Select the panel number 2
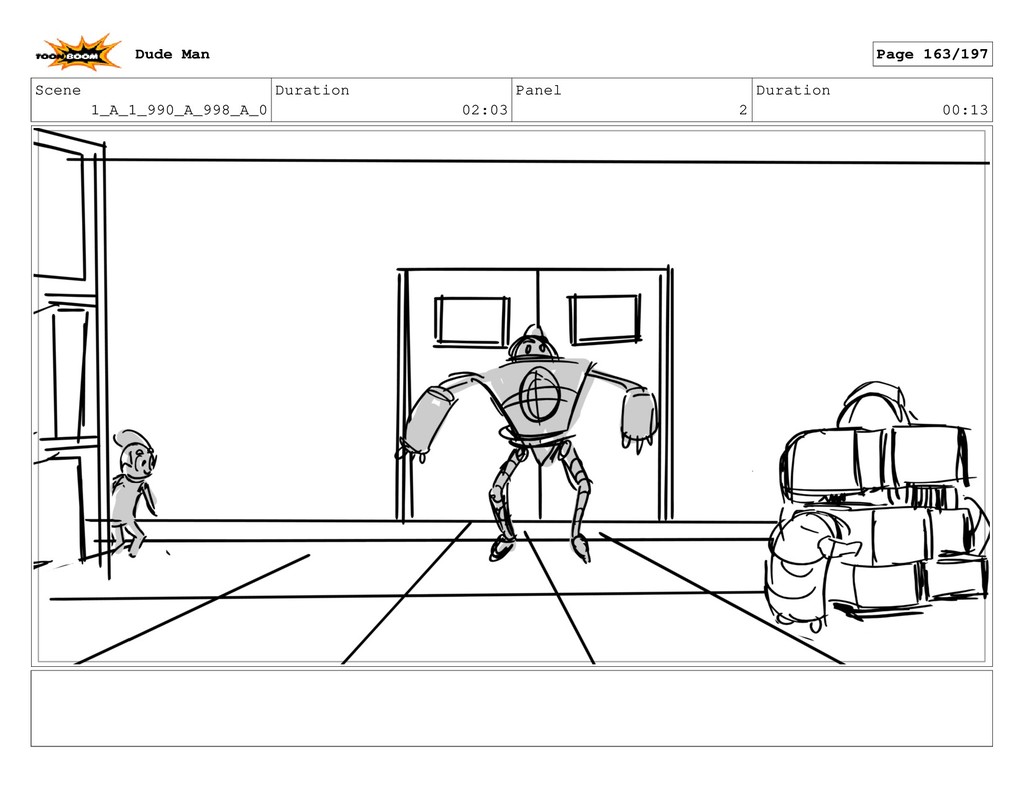The width and height of the screenshot is (1024, 793). pos(743,110)
